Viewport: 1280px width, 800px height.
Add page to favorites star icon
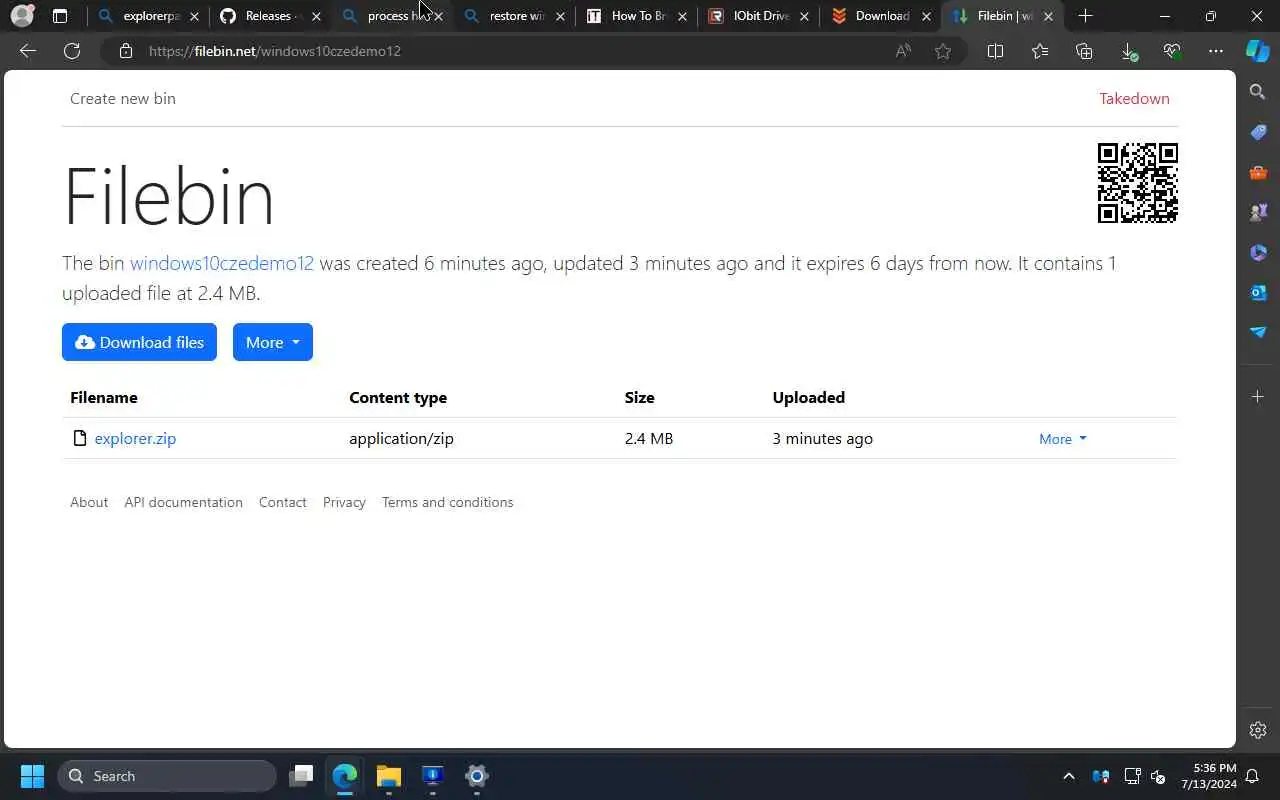[942, 51]
